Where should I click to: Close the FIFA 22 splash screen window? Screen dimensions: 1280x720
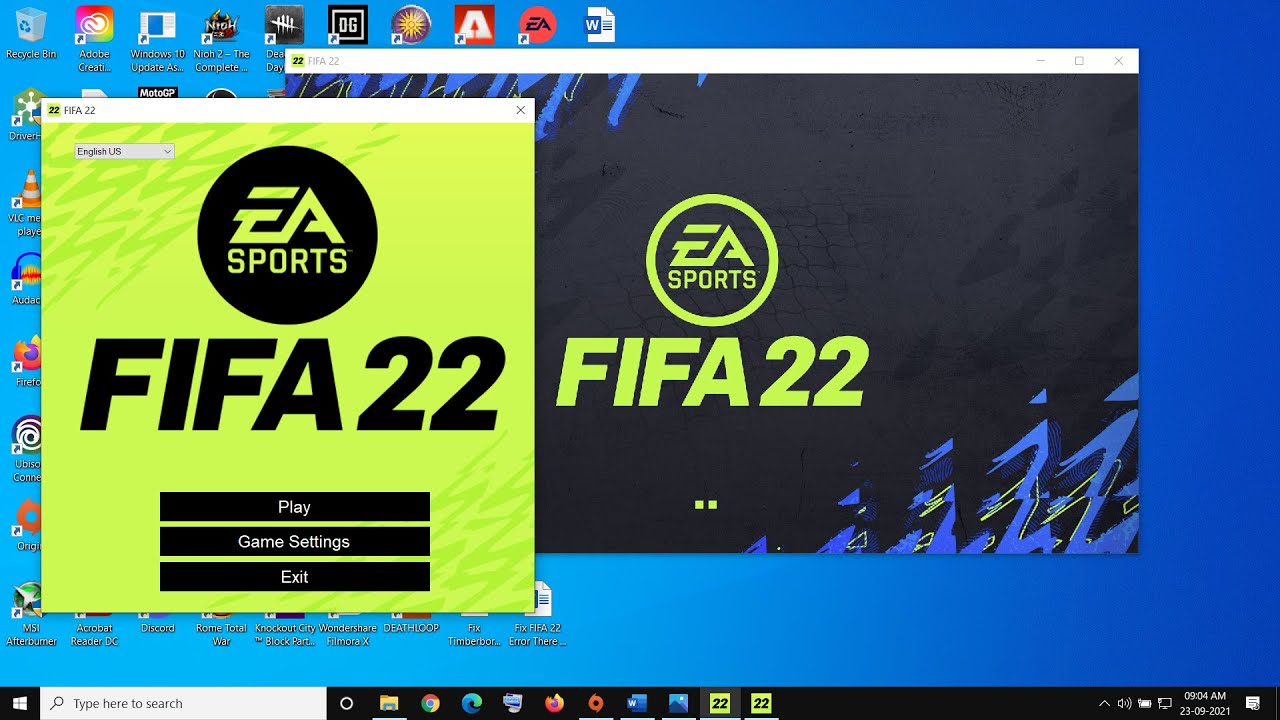(x=1118, y=61)
